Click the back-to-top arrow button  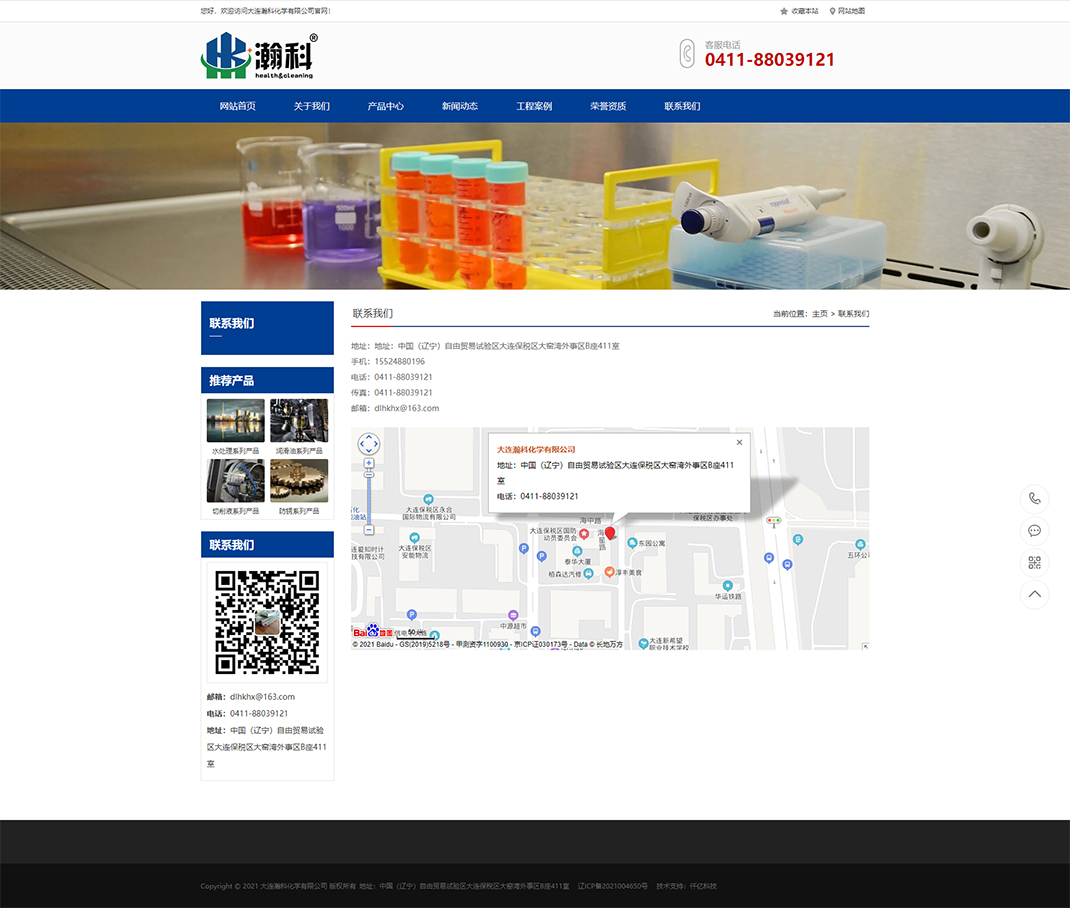tap(1034, 595)
